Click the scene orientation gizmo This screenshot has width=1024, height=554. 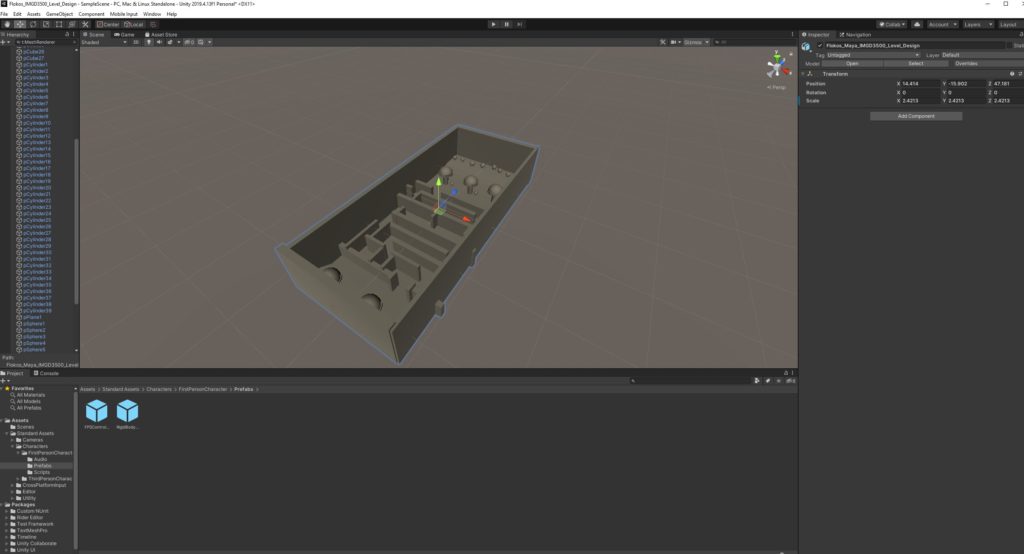pyautogui.click(x=776, y=67)
